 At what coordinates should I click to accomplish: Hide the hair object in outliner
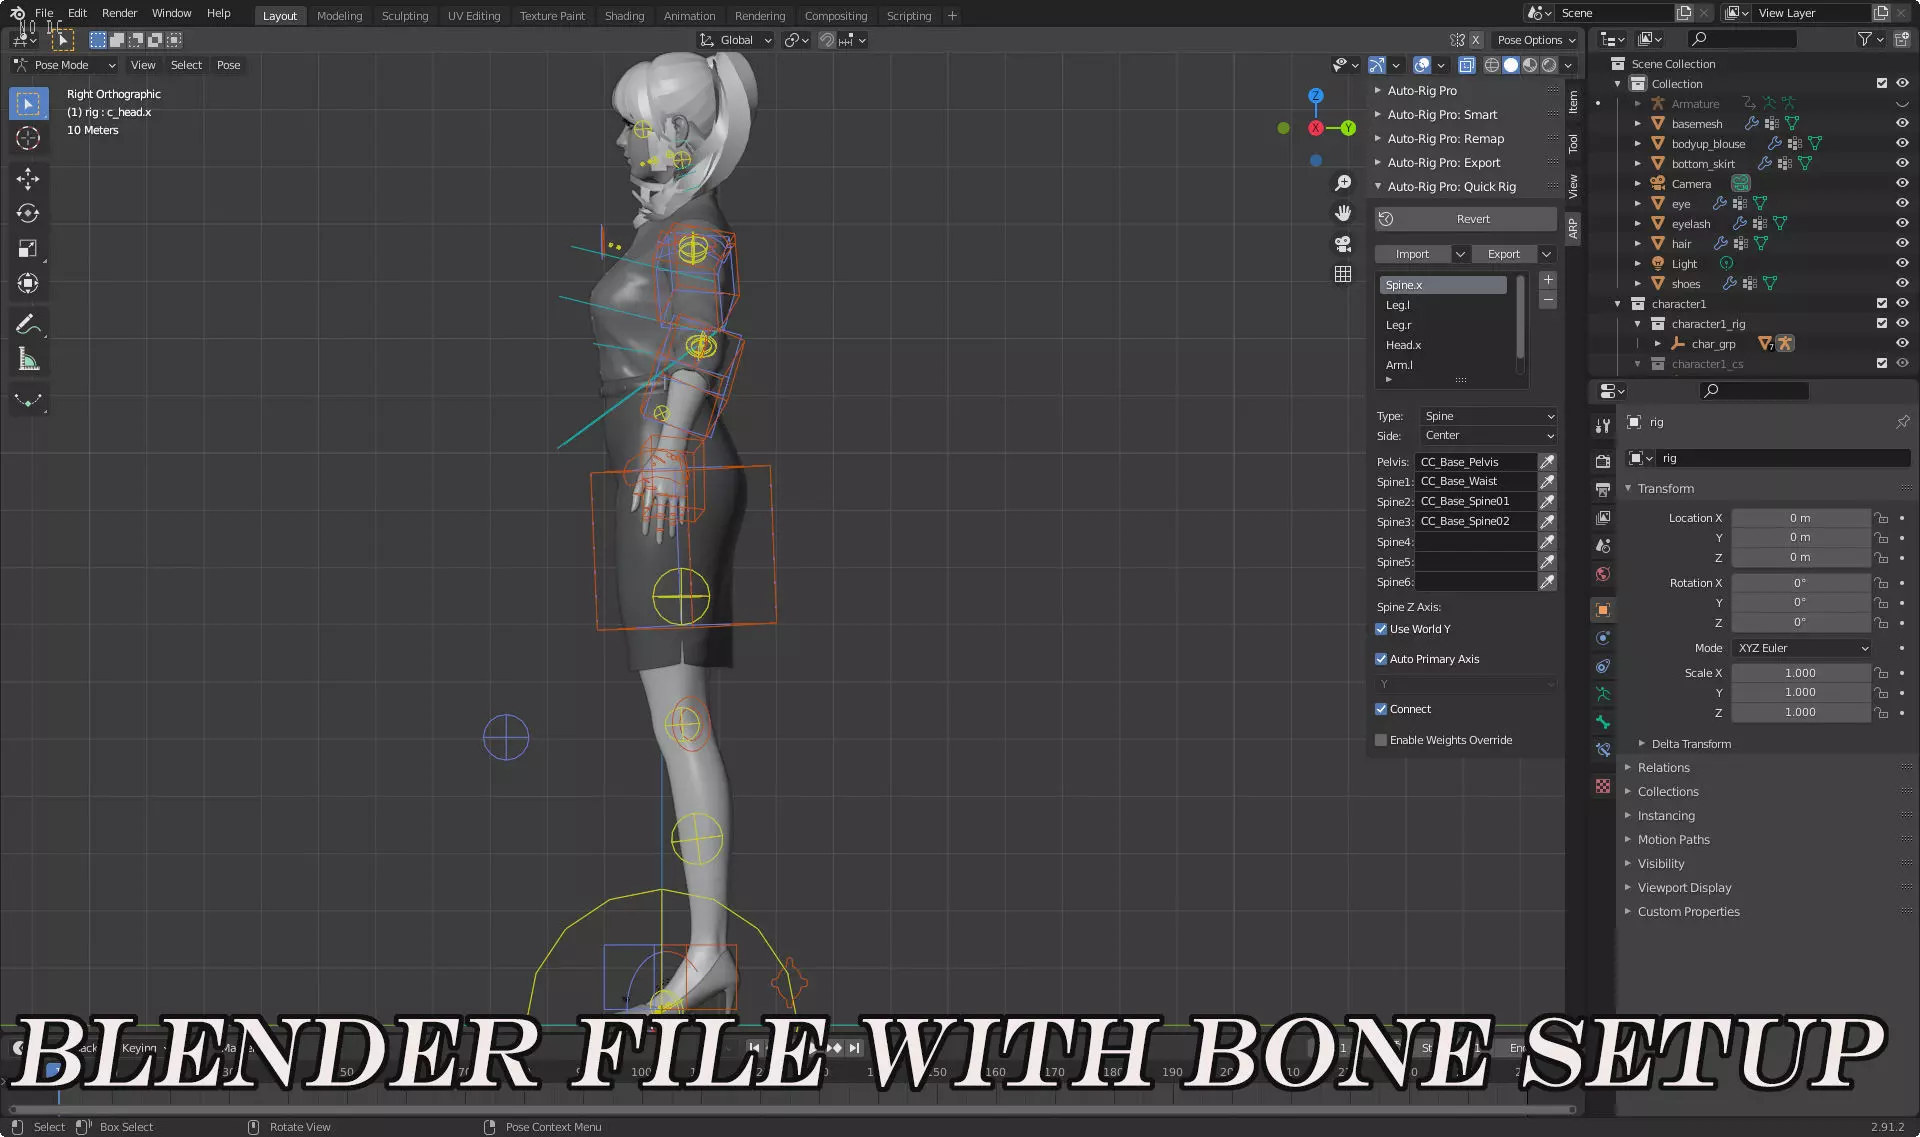[x=1902, y=243]
